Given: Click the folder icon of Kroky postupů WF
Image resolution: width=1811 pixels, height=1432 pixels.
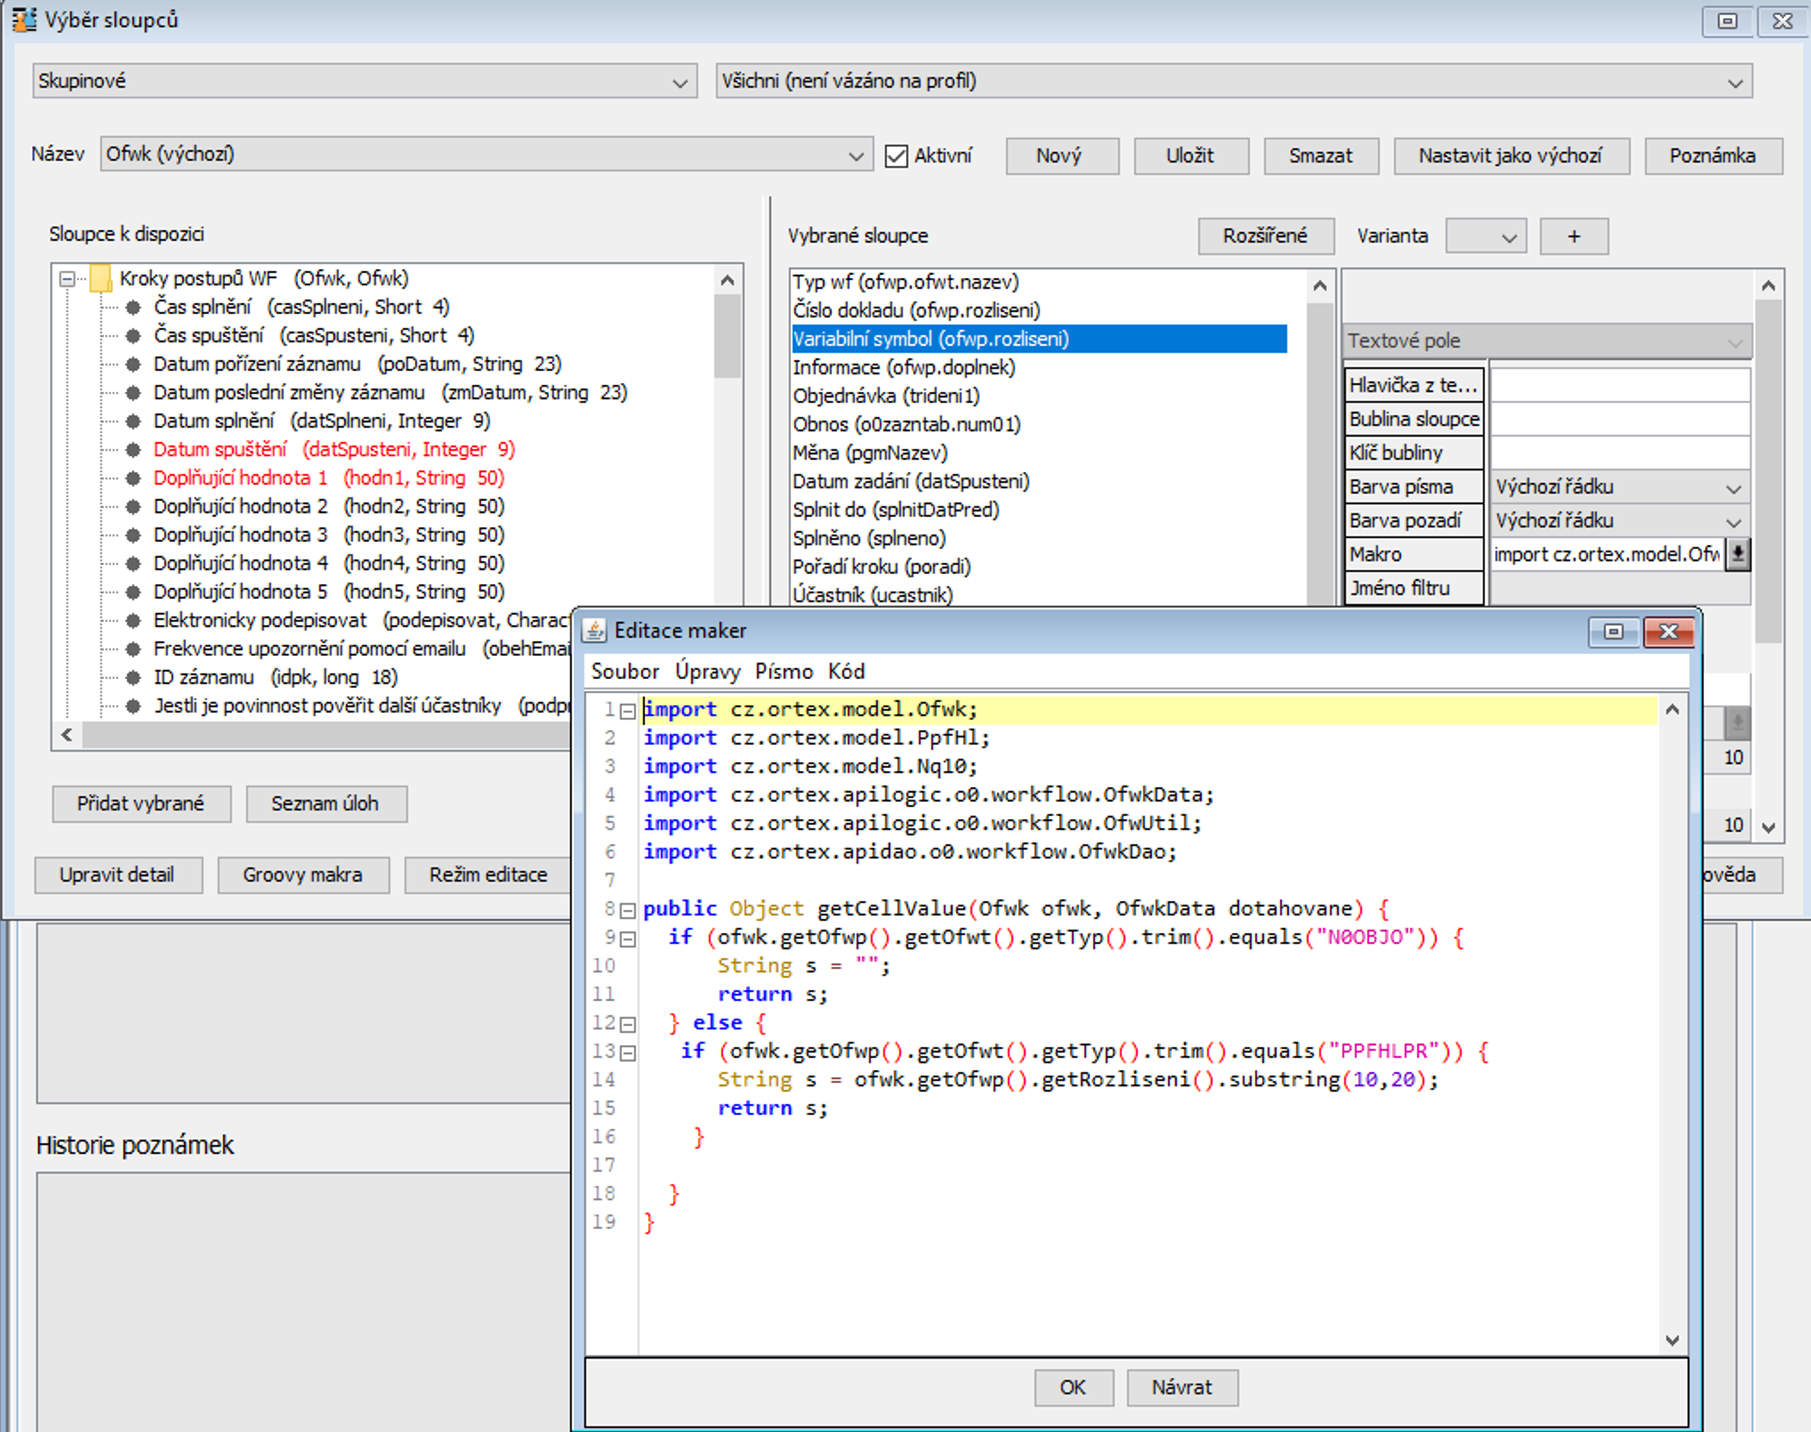Looking at the screenshot, I should pos(100,279).
